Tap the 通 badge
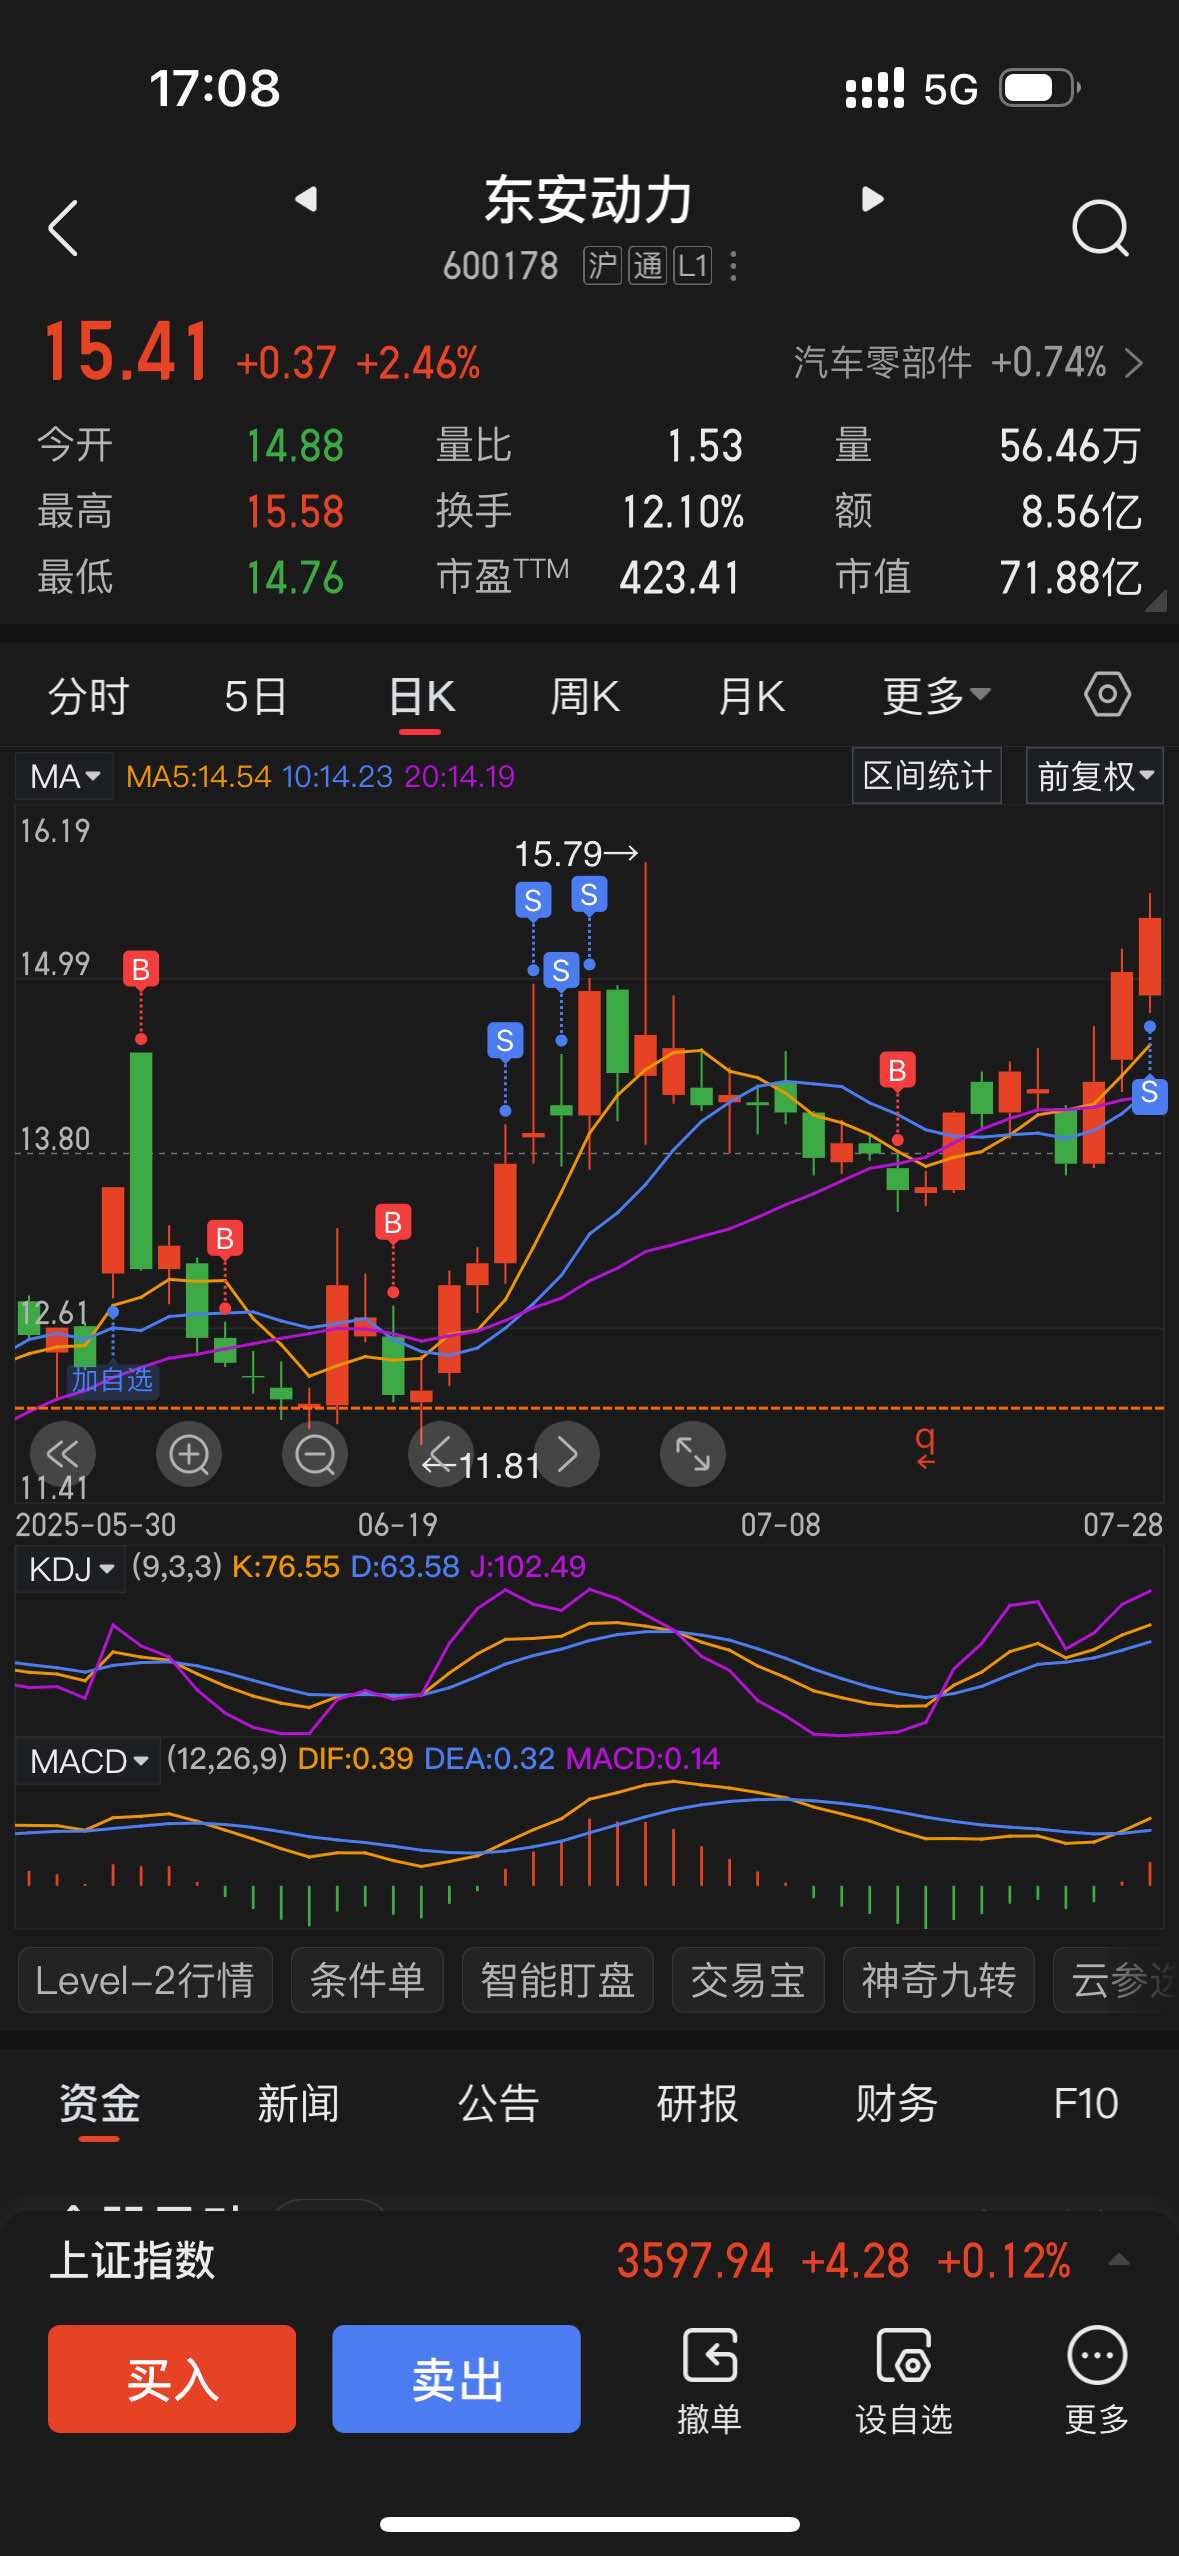Viewport: 1179px width, 2556px height. (x=647, y=266)
